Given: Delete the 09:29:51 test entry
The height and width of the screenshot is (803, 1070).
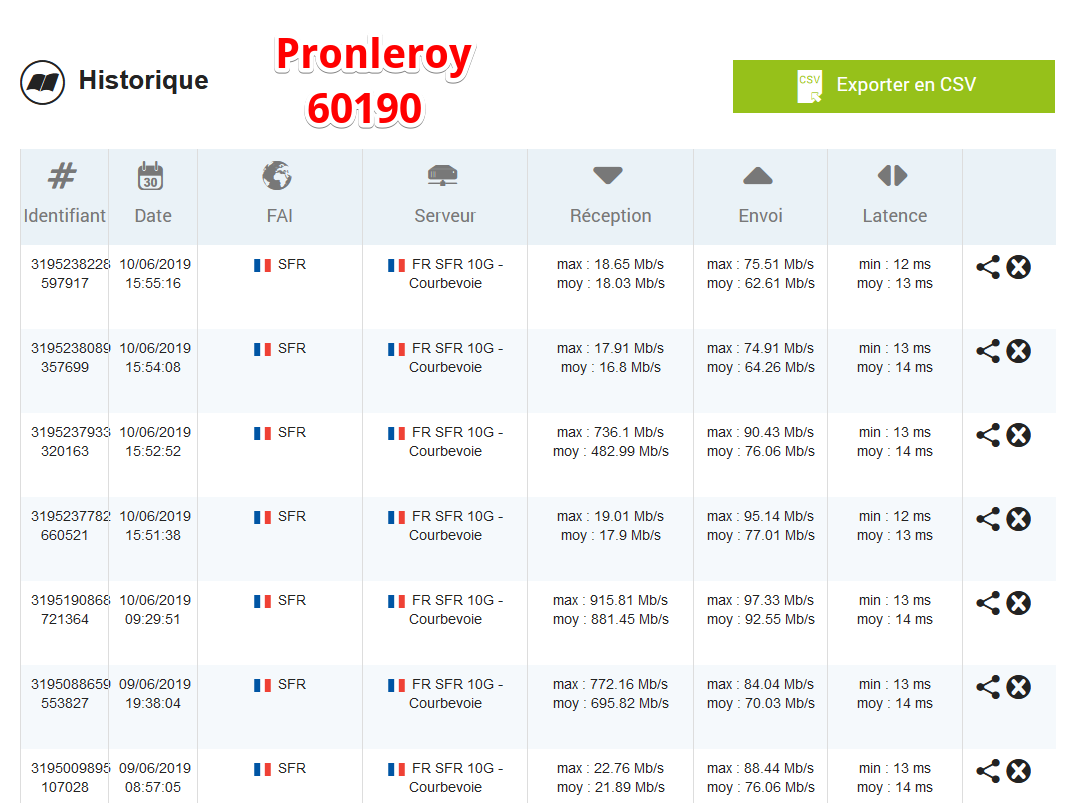Looking at the screenshot, I should click(x=1019, y=603).
